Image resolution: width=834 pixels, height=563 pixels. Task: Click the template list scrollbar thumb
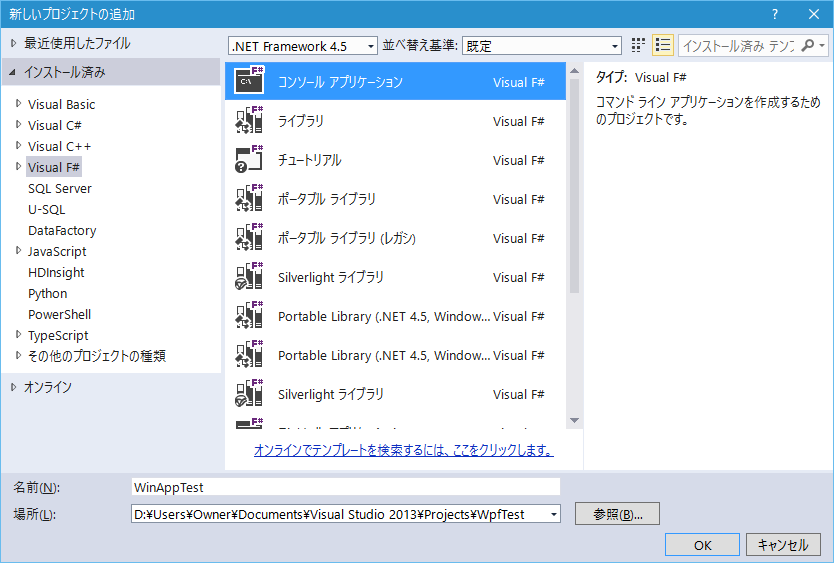[x=574, y=186]
